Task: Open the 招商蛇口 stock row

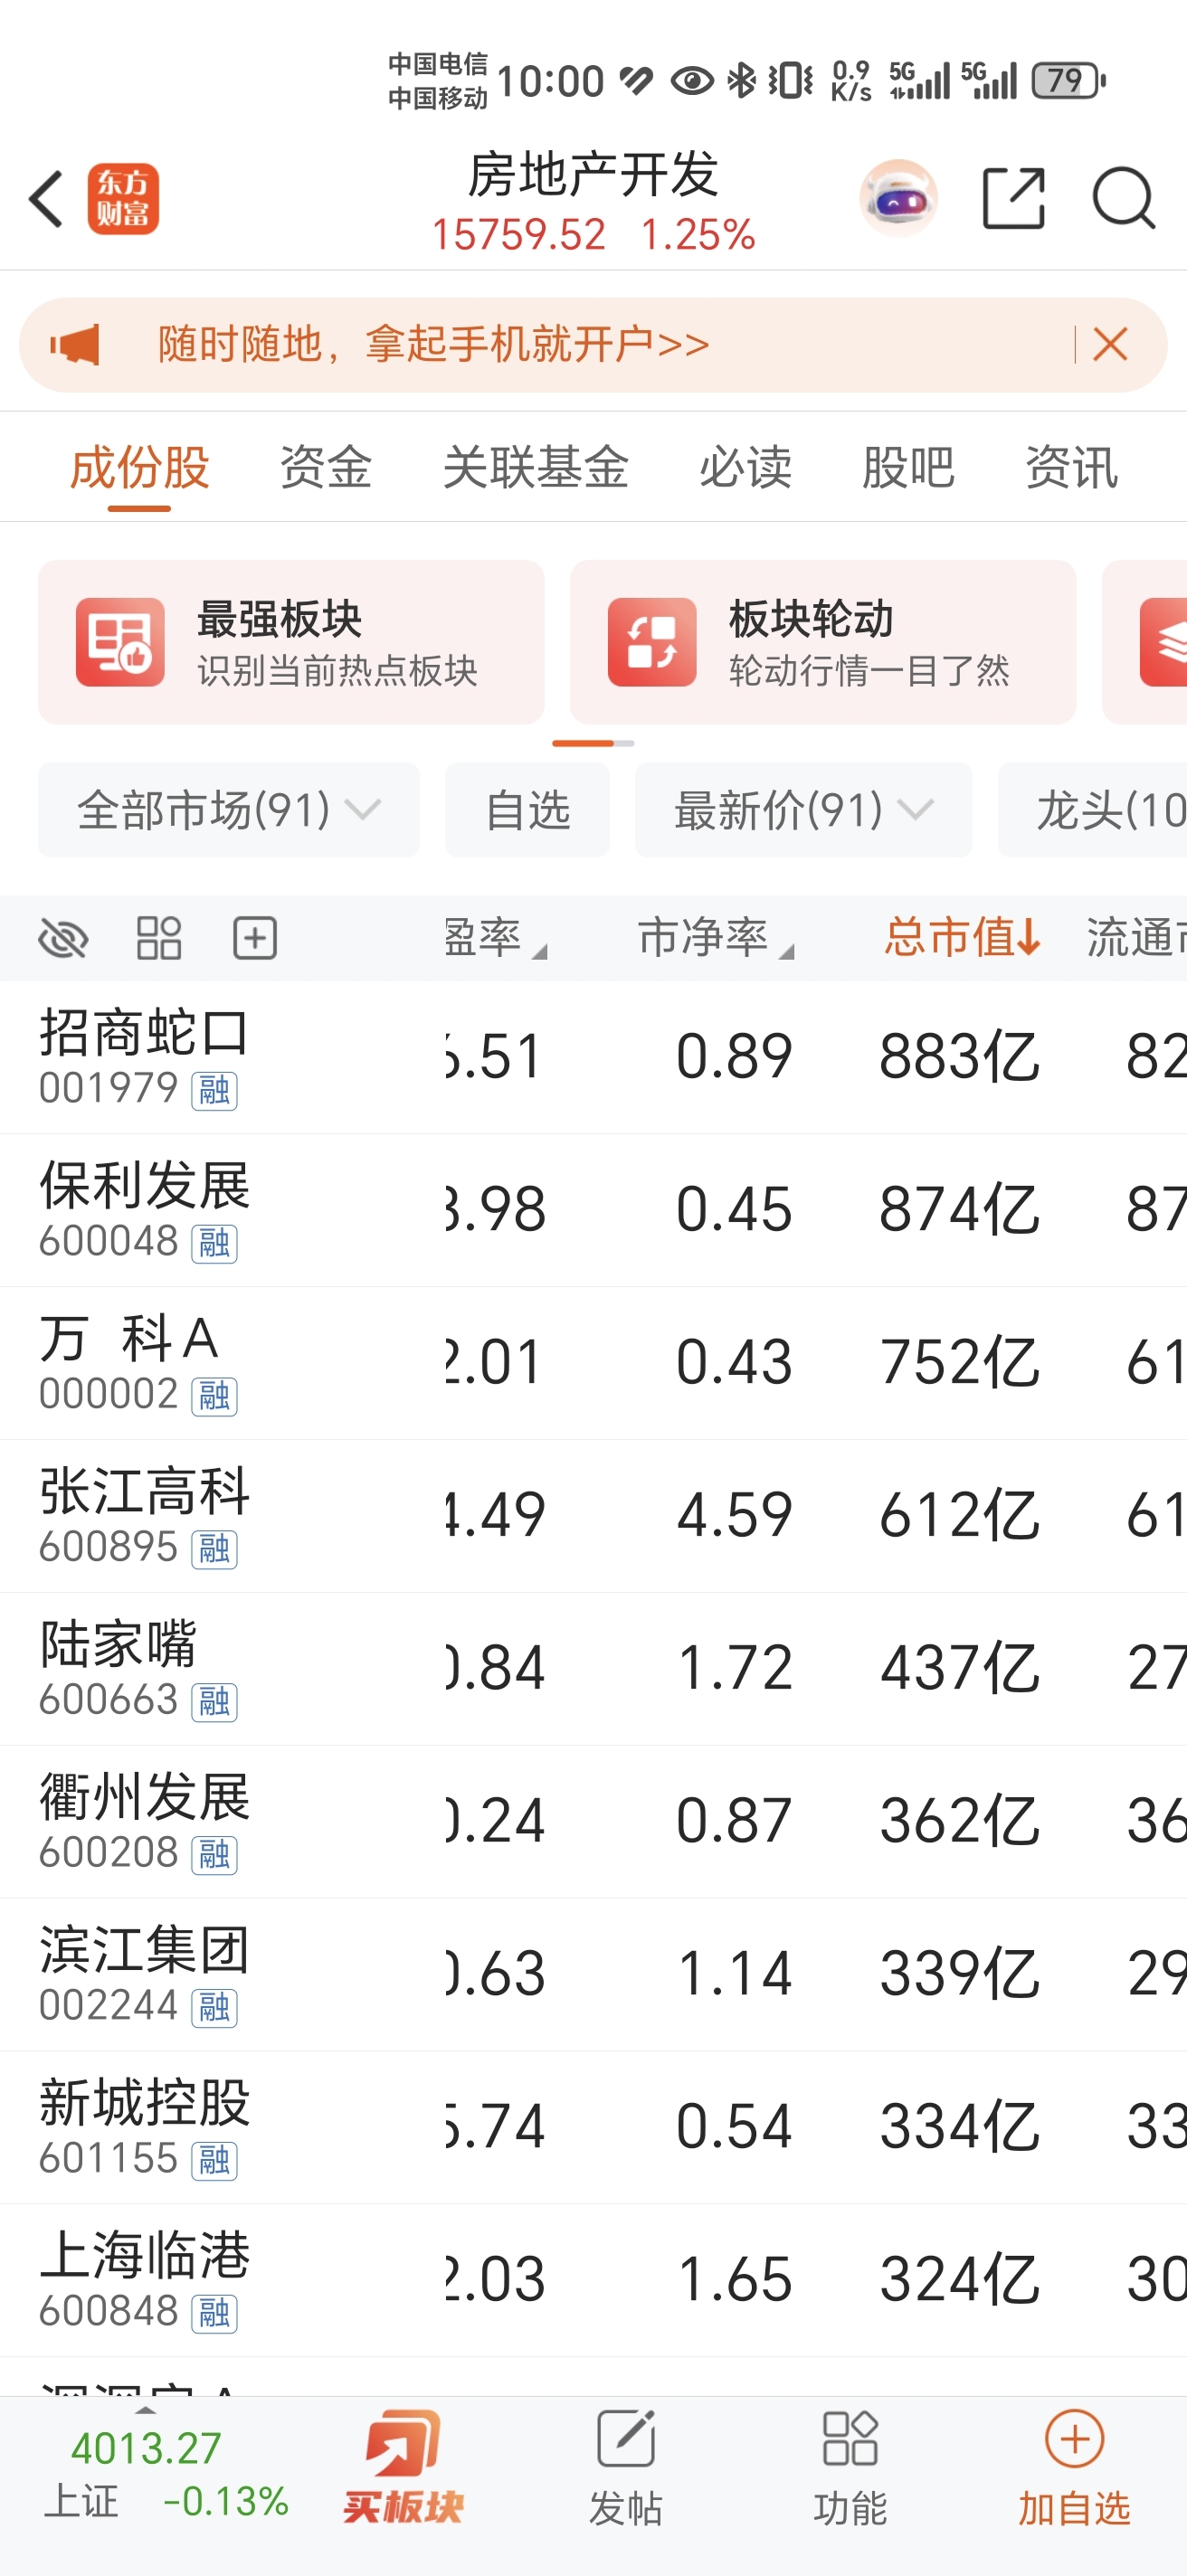Action: (x=593, y=1057)
